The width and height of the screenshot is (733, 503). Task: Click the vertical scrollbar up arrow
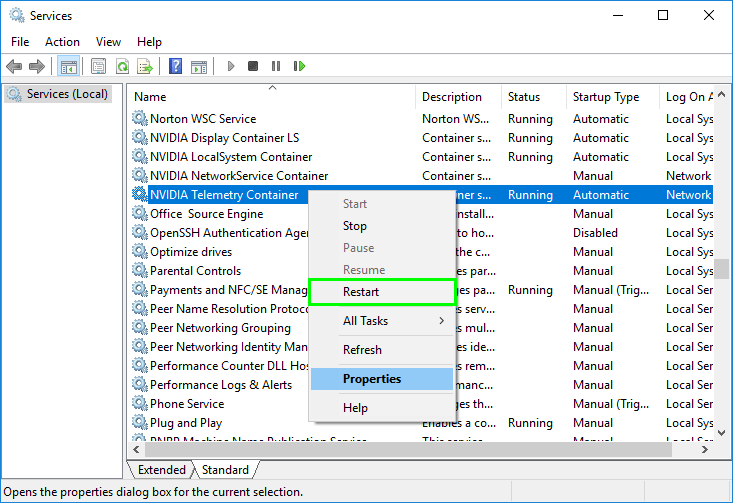pyautogui.click(x=721, y=94)
